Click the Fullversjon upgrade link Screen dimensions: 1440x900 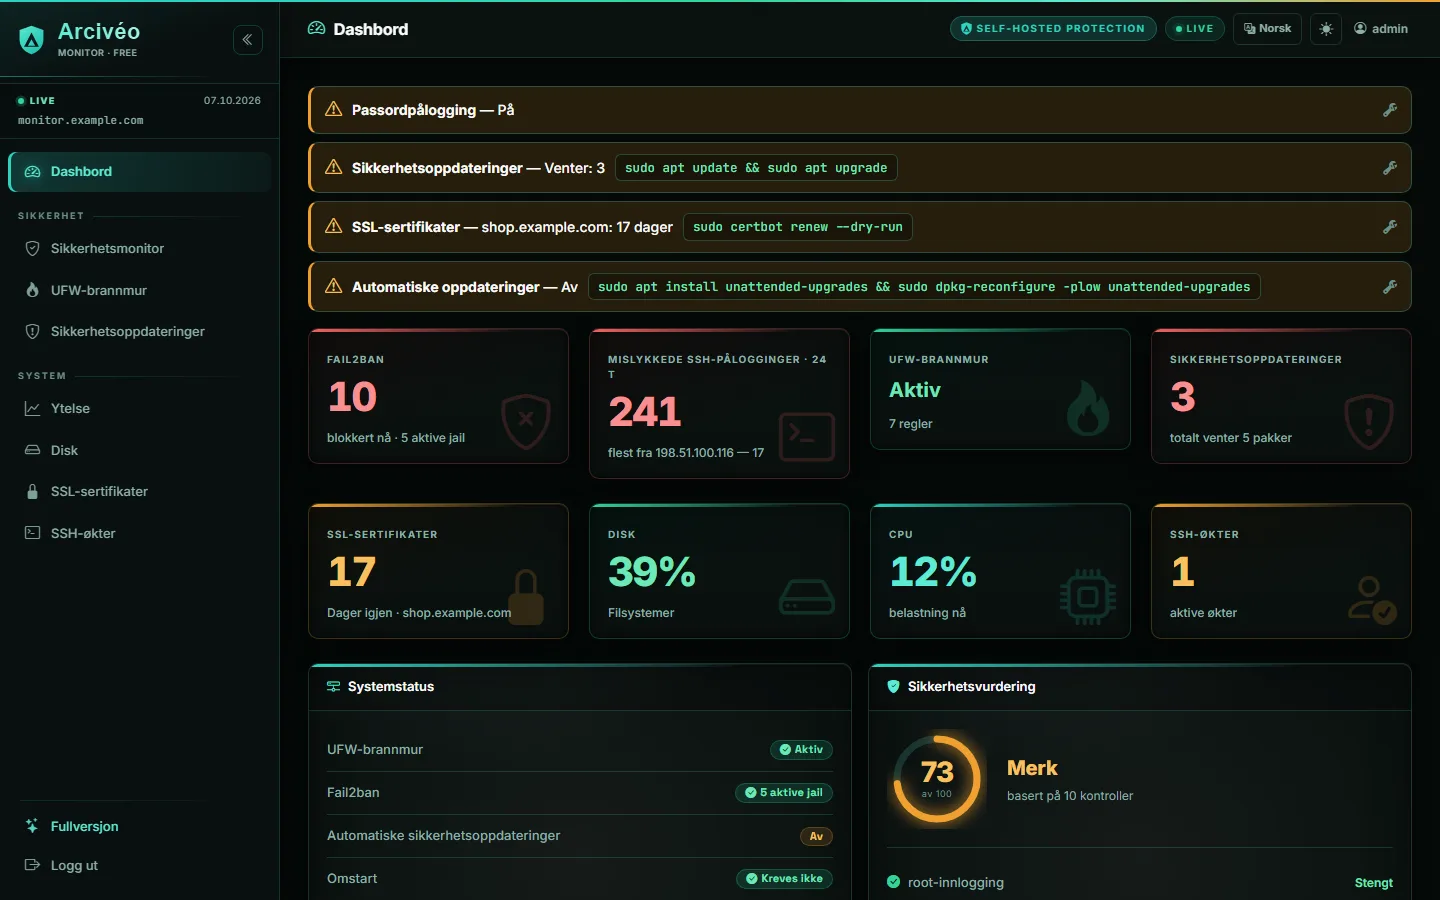pos(140,827)
